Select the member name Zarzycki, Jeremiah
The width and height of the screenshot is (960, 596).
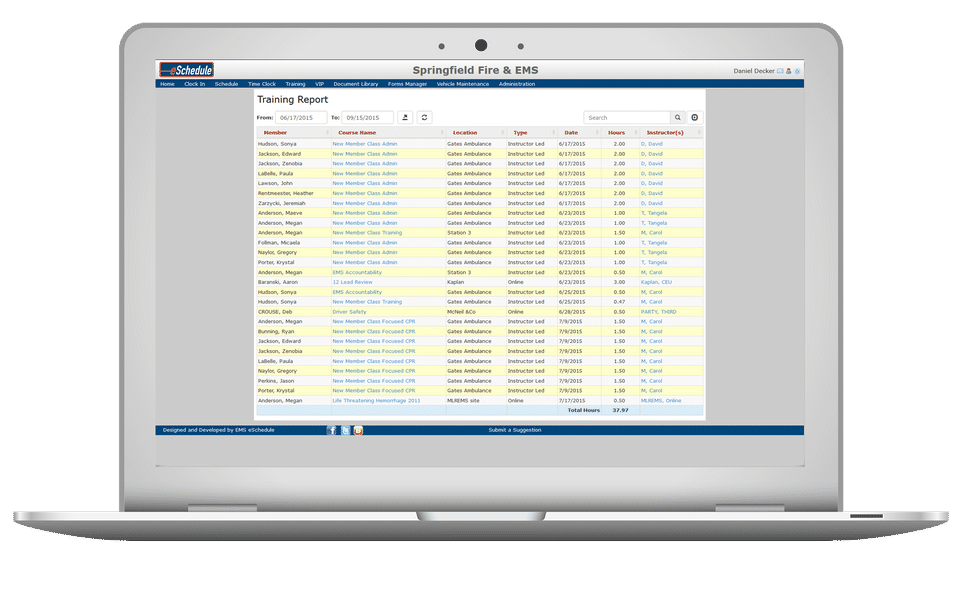tap(282, 203)
